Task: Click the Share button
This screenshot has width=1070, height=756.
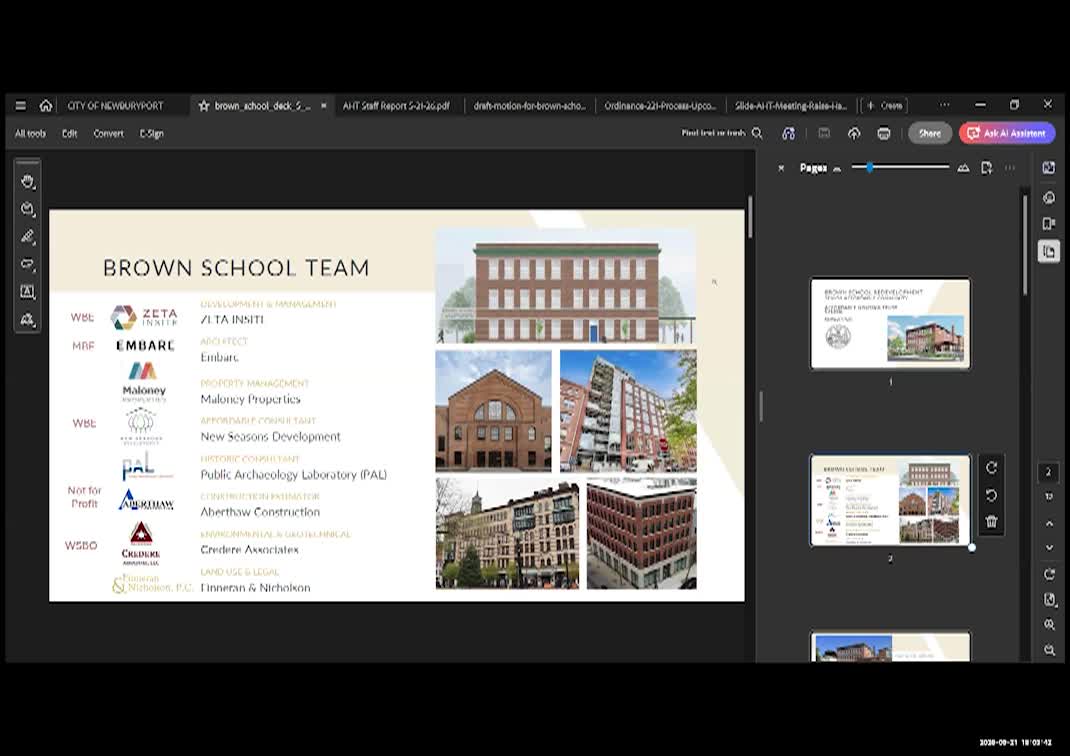Action: (x=929, y=133)
